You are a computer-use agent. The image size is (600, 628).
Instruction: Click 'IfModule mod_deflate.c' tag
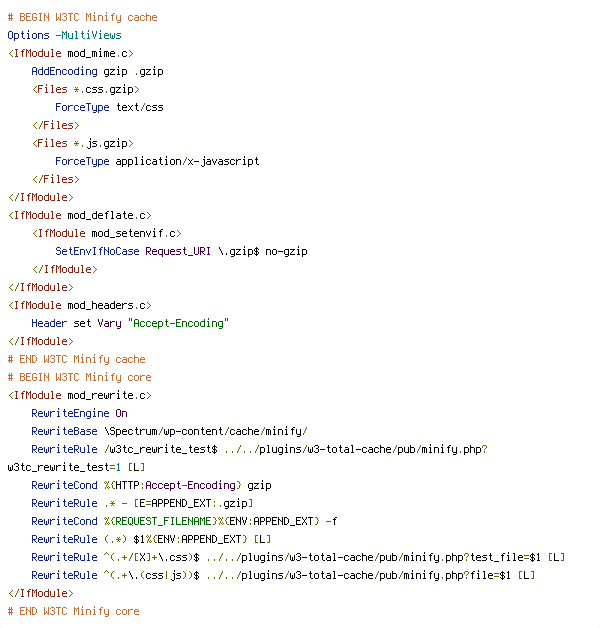pos(80,215)
